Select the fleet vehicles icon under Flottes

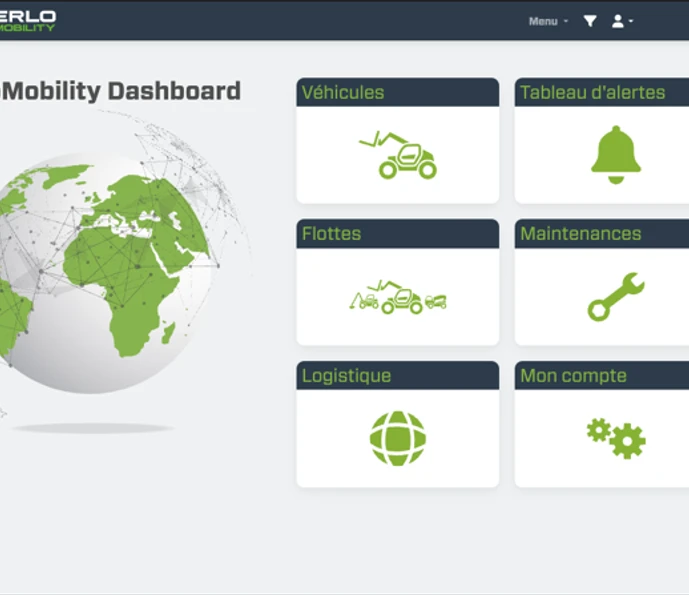tap(398, 297)
